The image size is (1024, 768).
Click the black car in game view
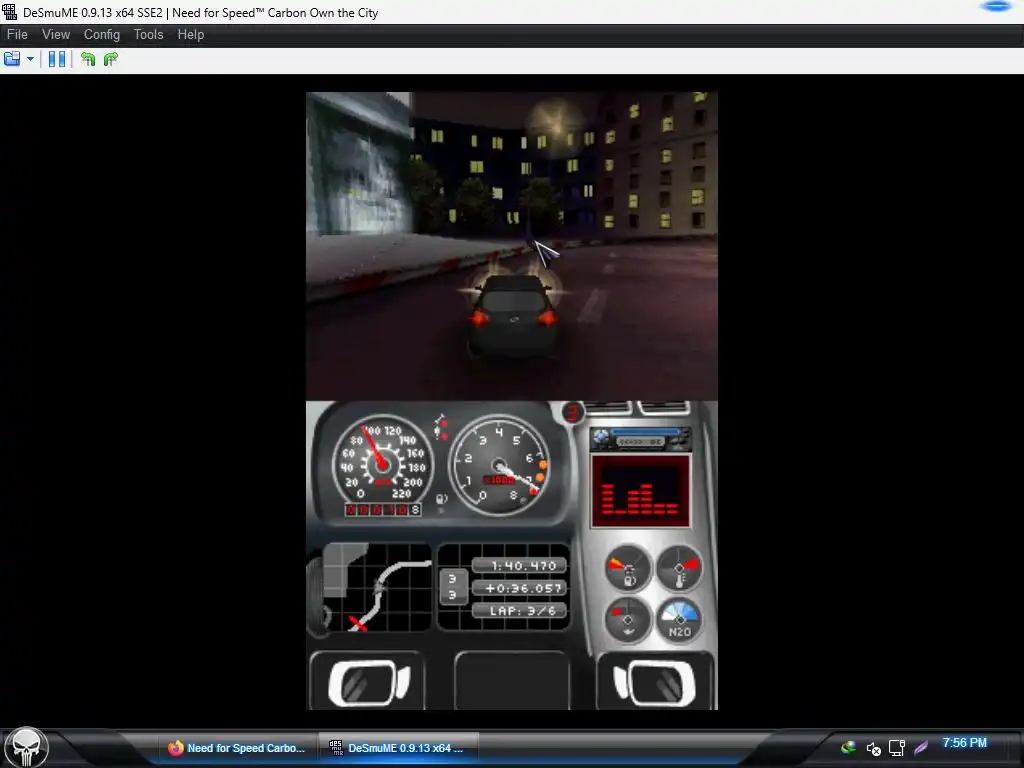513,315
